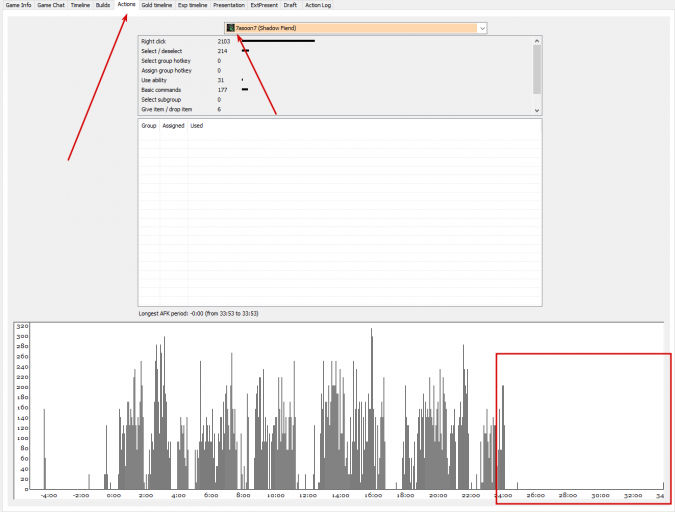Click the action list scroll-down arrow

tap(537, 110)
